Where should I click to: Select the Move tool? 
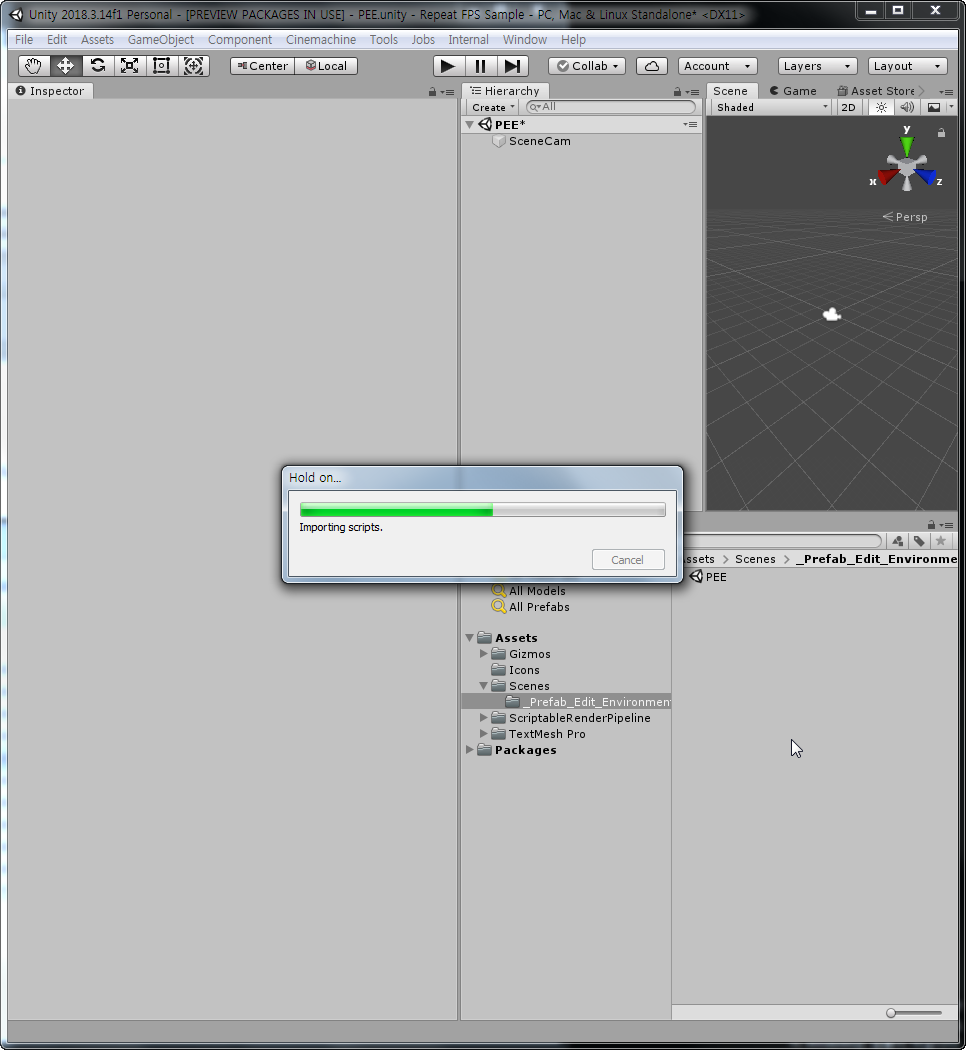pyautogui.click(x=66, y=66)
